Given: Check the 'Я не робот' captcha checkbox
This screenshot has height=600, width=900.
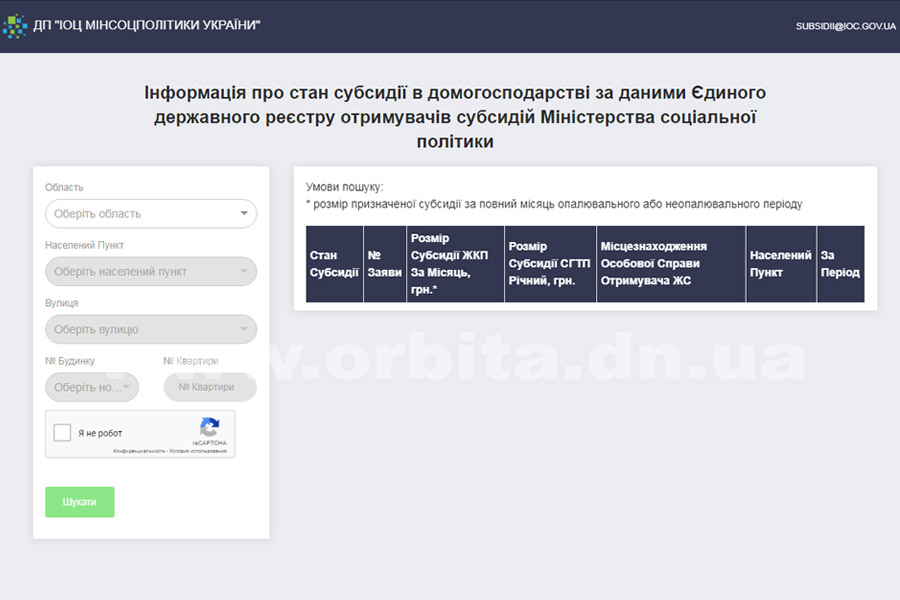Looking at the screenshot, I should (62, 432).
